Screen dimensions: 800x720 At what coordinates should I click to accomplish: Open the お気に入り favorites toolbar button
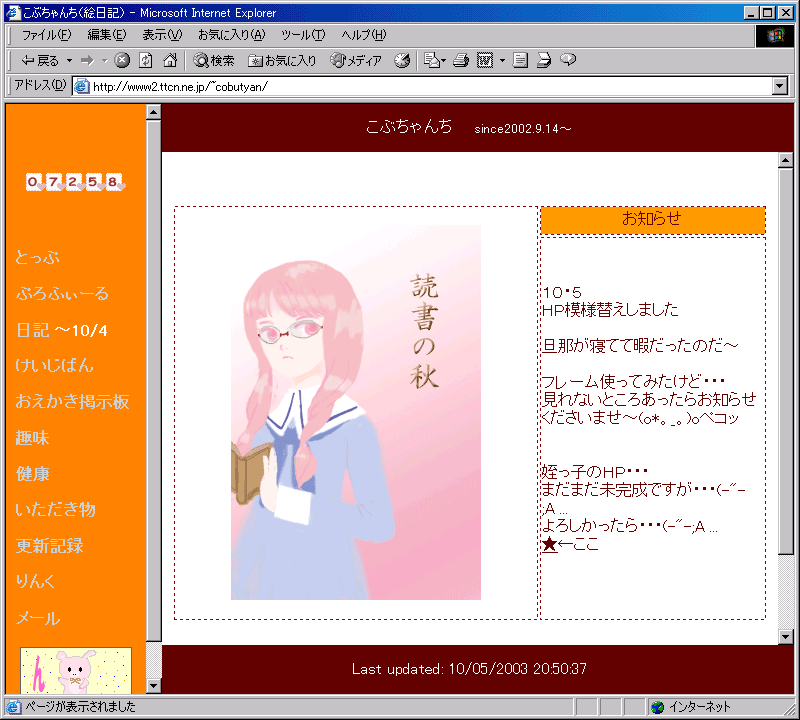click(x=282, y=61)
